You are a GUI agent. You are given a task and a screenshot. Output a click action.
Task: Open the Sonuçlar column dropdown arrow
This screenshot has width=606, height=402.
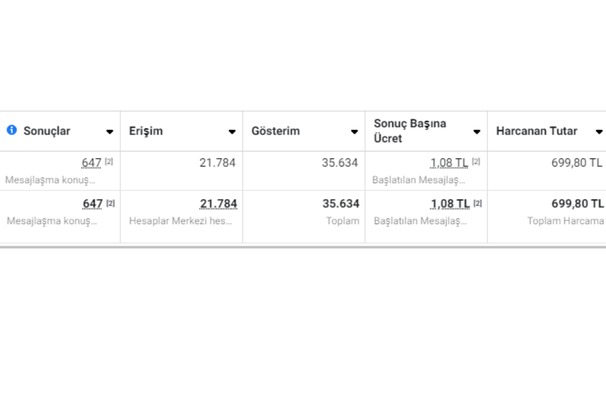(x=109, y=132)
